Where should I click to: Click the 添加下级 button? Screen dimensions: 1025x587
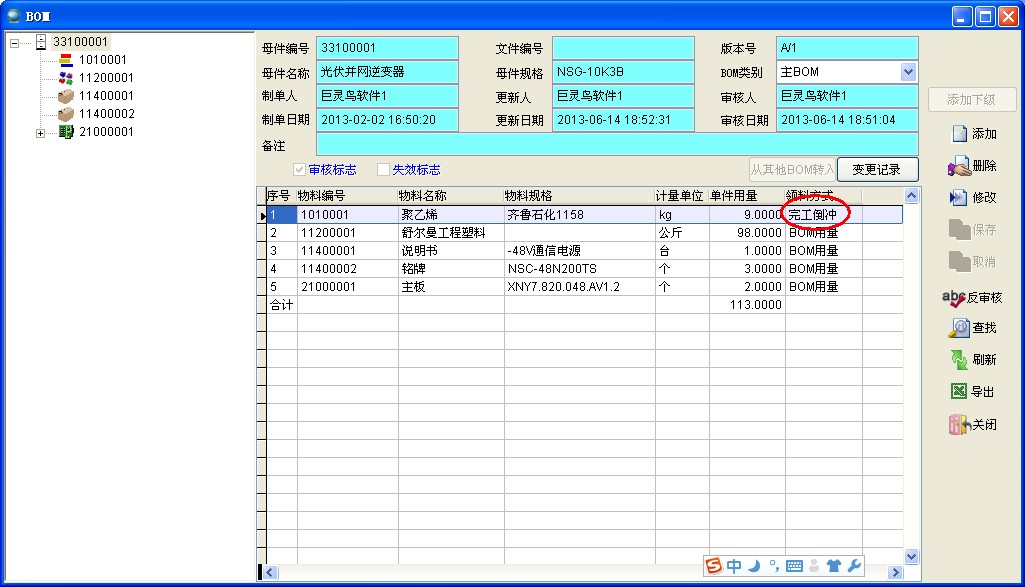[x=971, y=100]
